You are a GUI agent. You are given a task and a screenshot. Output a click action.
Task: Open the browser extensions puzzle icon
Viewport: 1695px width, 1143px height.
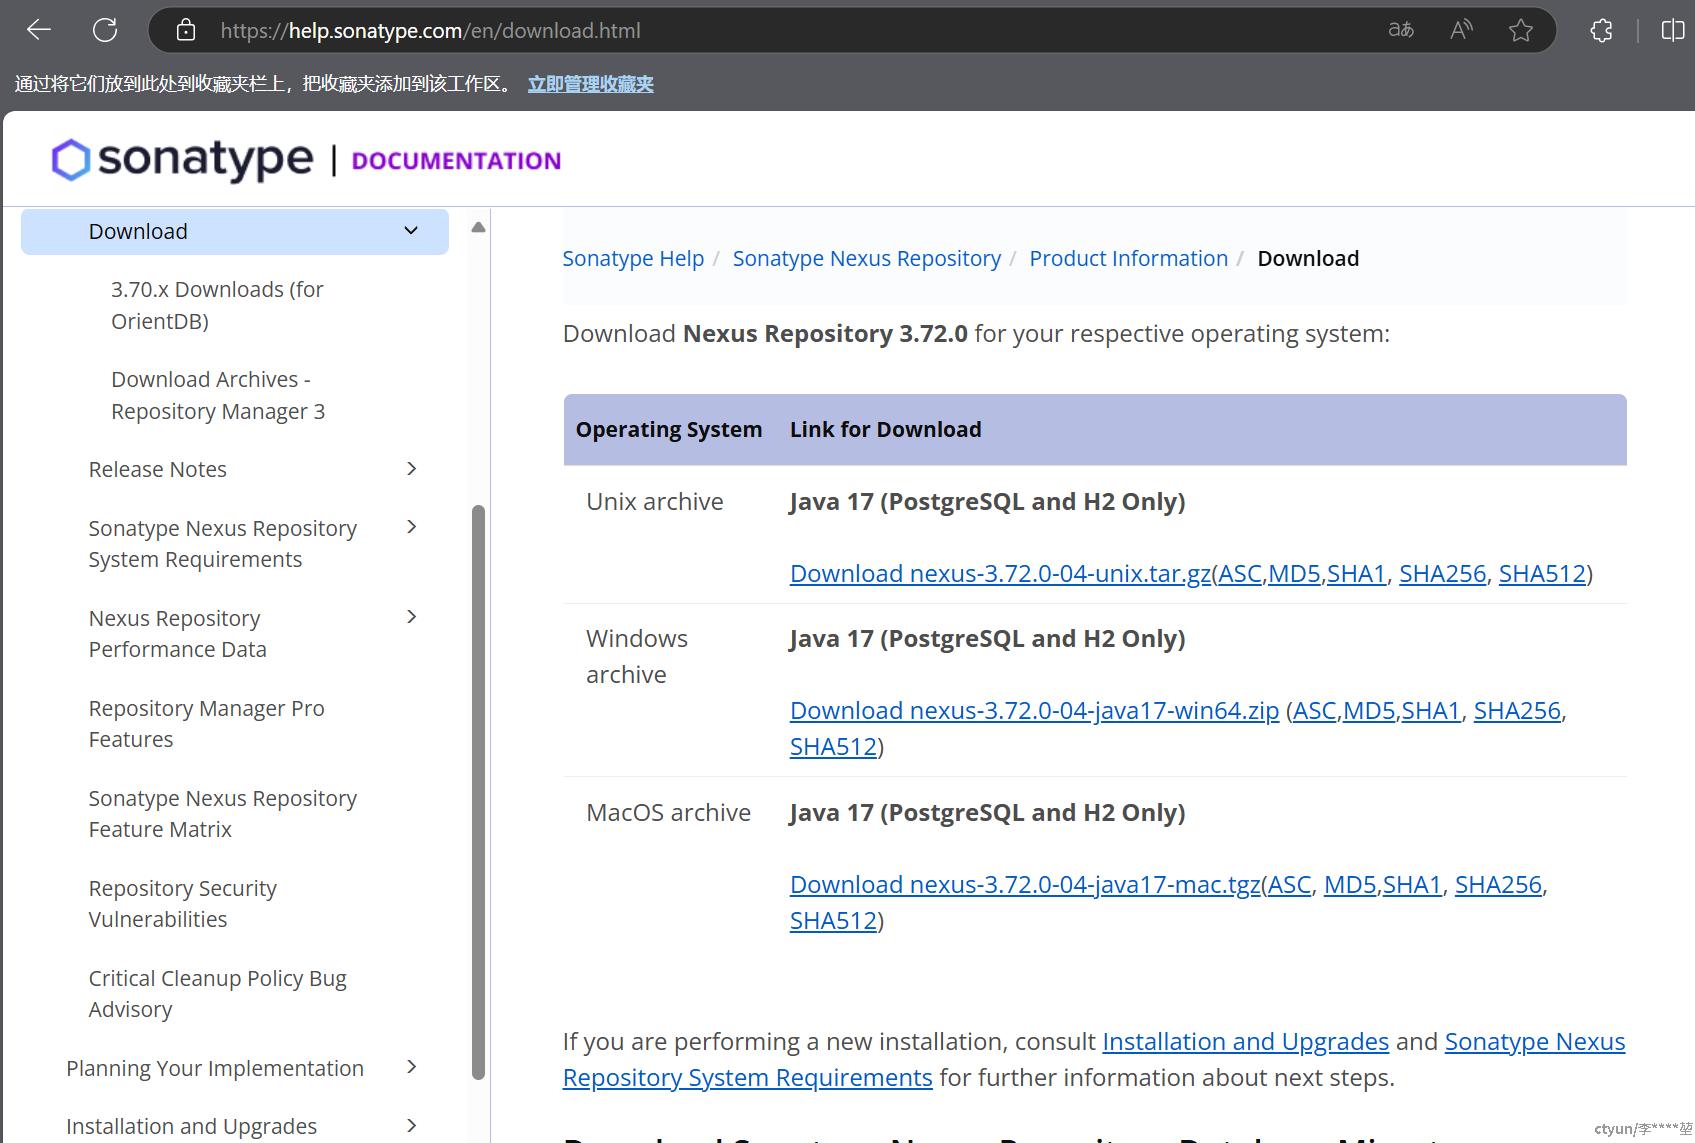[1601, 30]
